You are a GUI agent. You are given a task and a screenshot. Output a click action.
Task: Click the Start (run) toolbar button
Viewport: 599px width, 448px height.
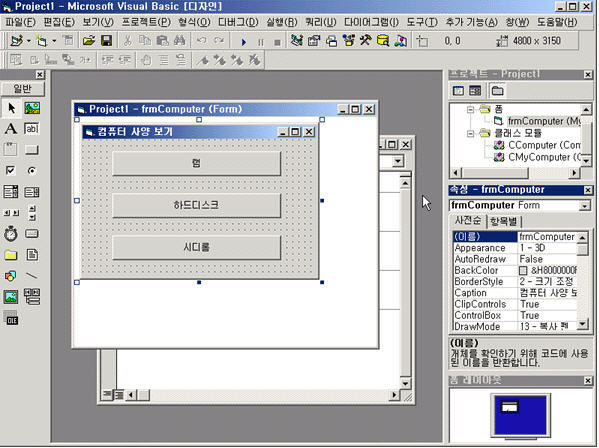click(244, 41)
